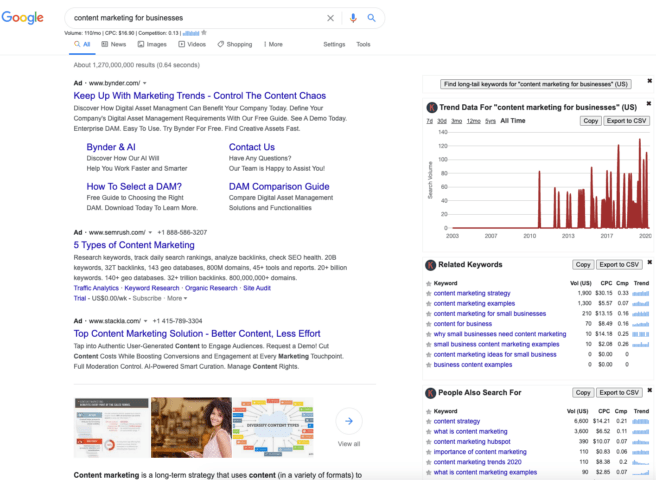
Task: Open the semrush.com ad dropdown arrow
Action: pyautogui.click(x=150, y=233)
